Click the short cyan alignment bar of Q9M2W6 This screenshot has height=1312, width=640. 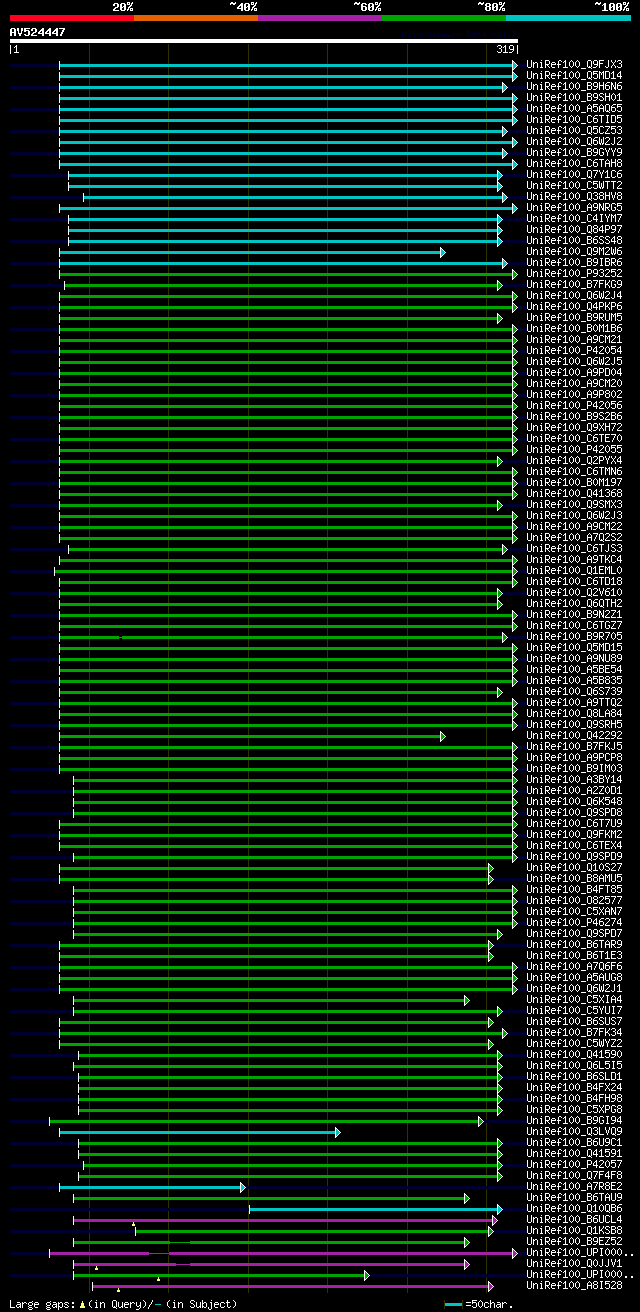point(252,252)
